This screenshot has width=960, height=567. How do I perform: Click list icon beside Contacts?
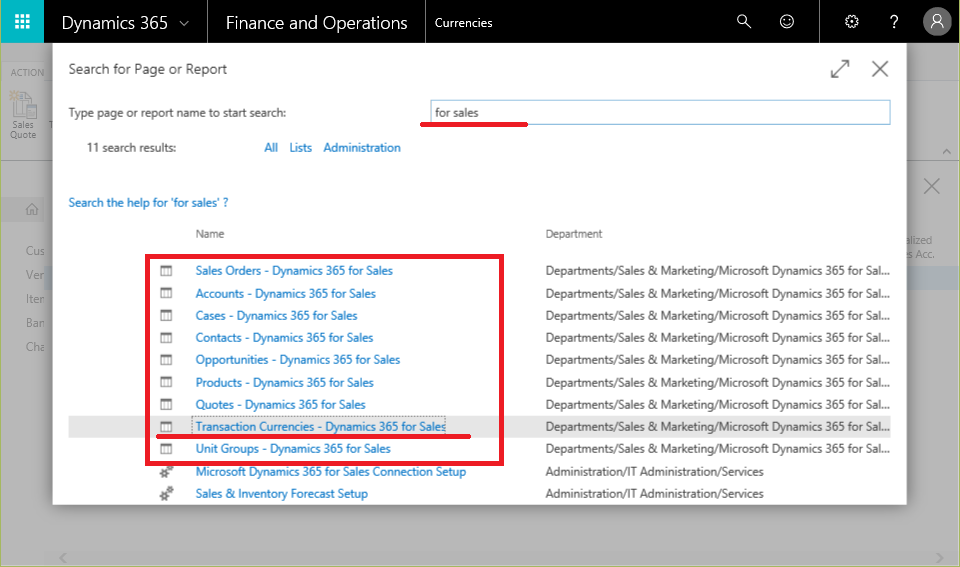166,338
